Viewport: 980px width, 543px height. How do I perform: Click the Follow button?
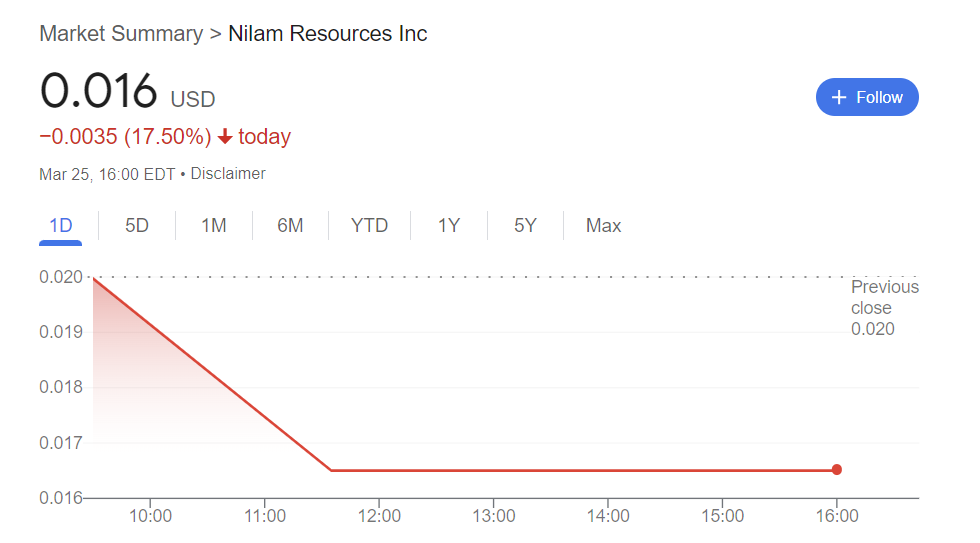tap(867, 97)
